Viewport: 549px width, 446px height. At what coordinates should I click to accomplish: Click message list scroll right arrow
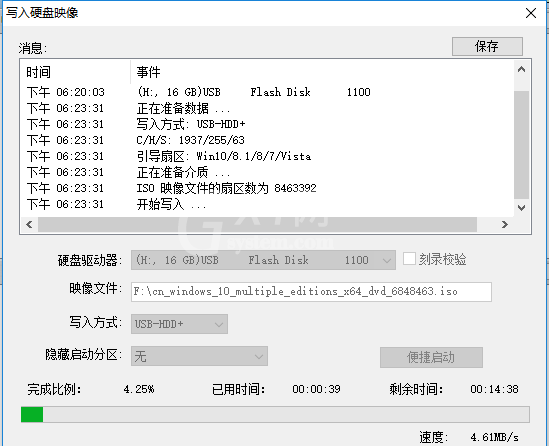coord(505,224)
